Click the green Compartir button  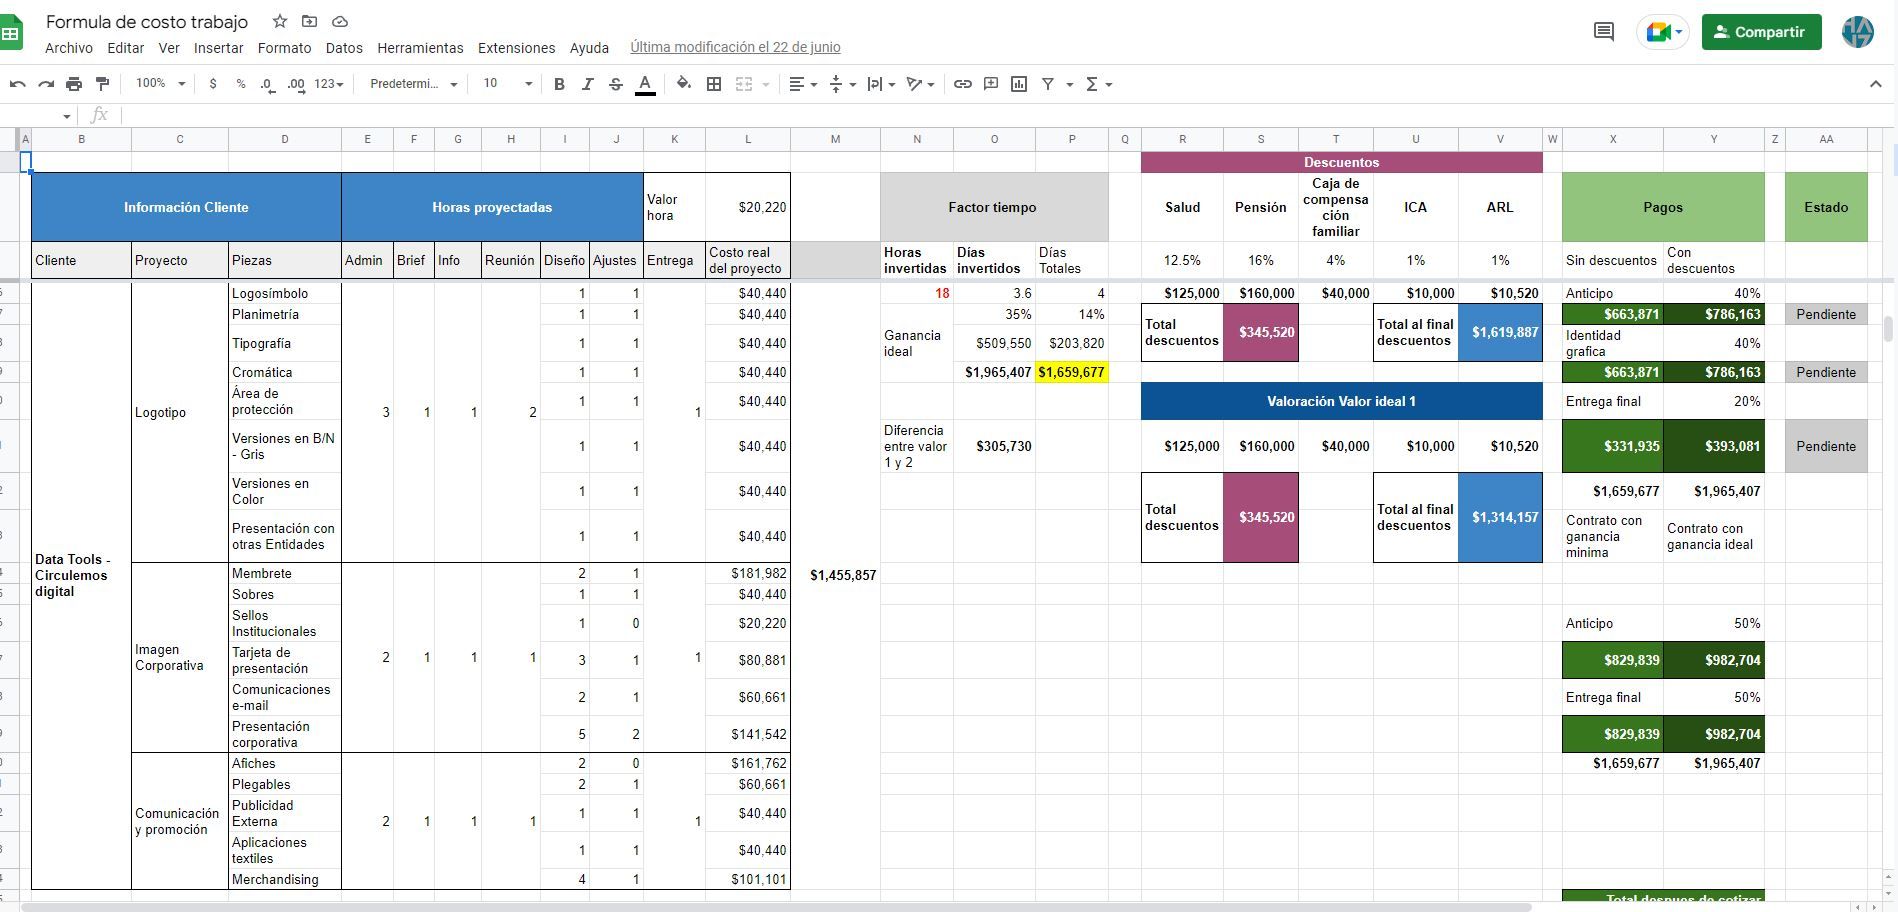tap(1761, 32)
